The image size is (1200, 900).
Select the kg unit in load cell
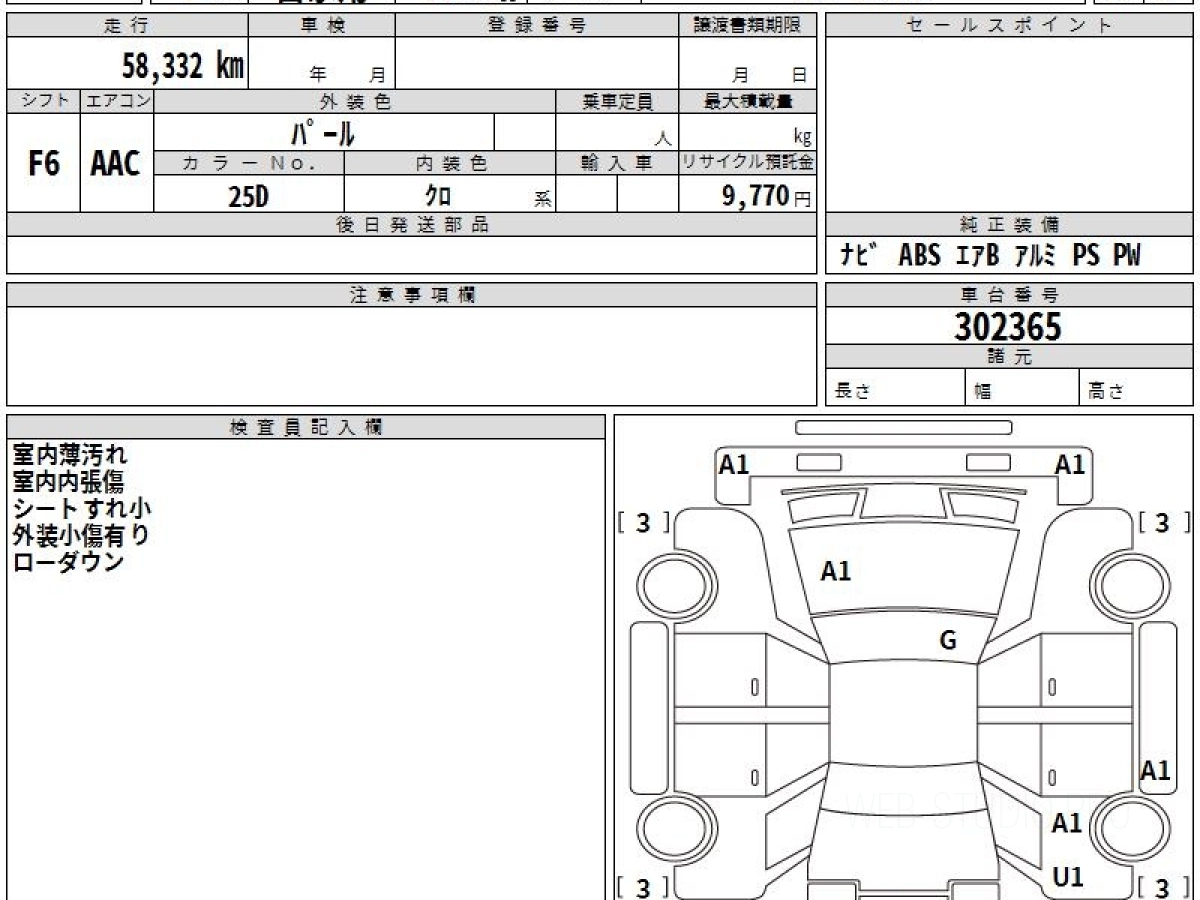pyautogui.click(x=802, y=137)
